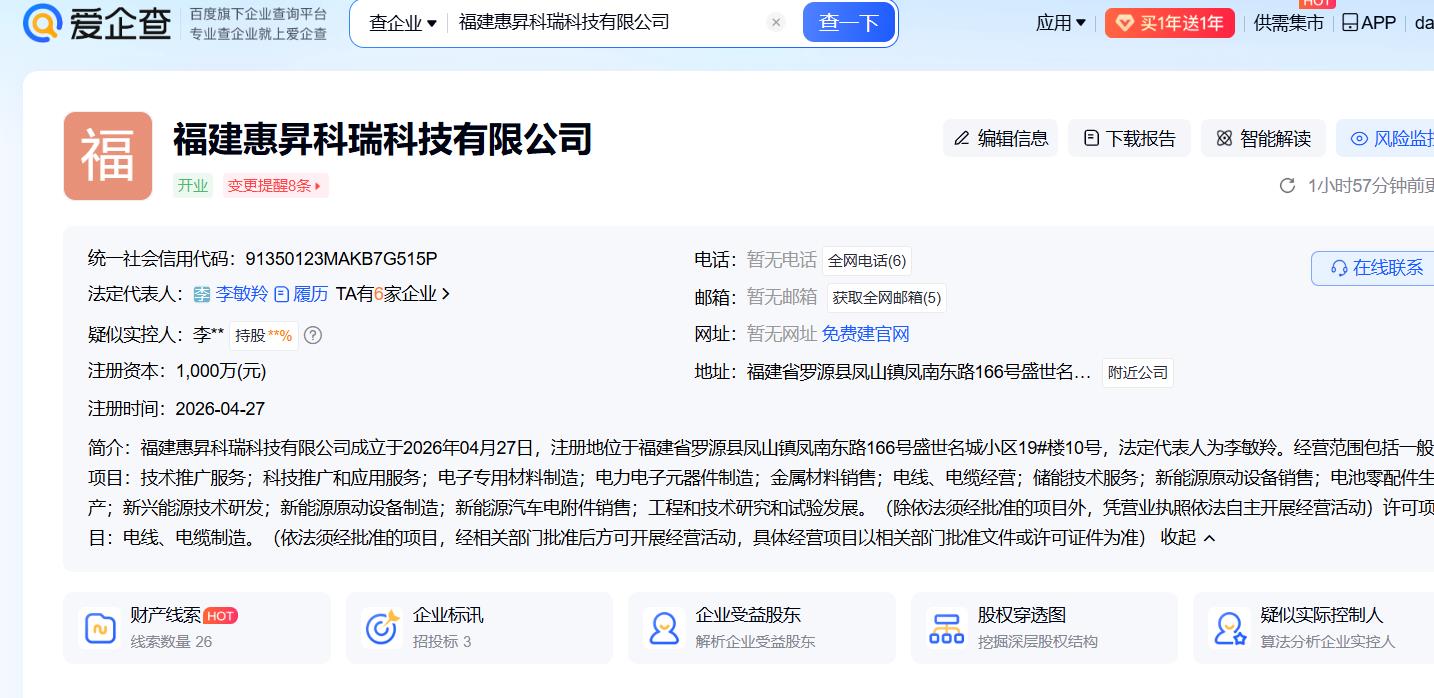
Task: Collapse the 简介 with 收起
Action: tap(1188, 537)
